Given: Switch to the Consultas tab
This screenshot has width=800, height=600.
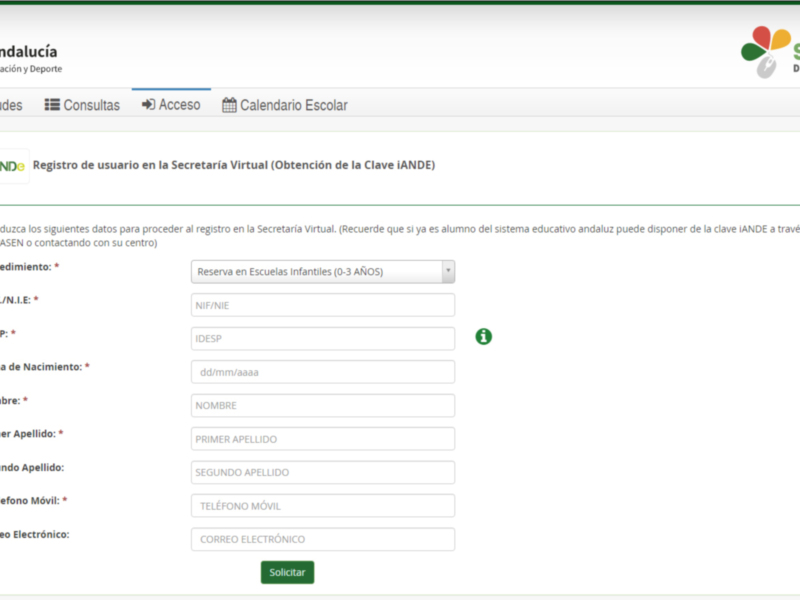Looking at the screenshot, I should pos(85,104).
